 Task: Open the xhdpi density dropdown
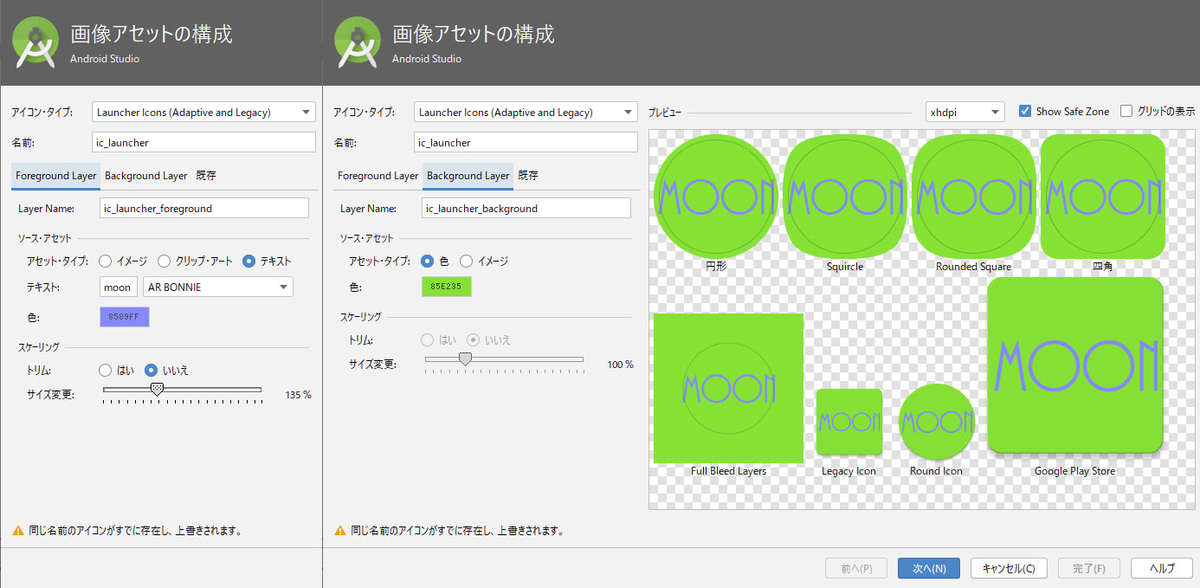964,111
